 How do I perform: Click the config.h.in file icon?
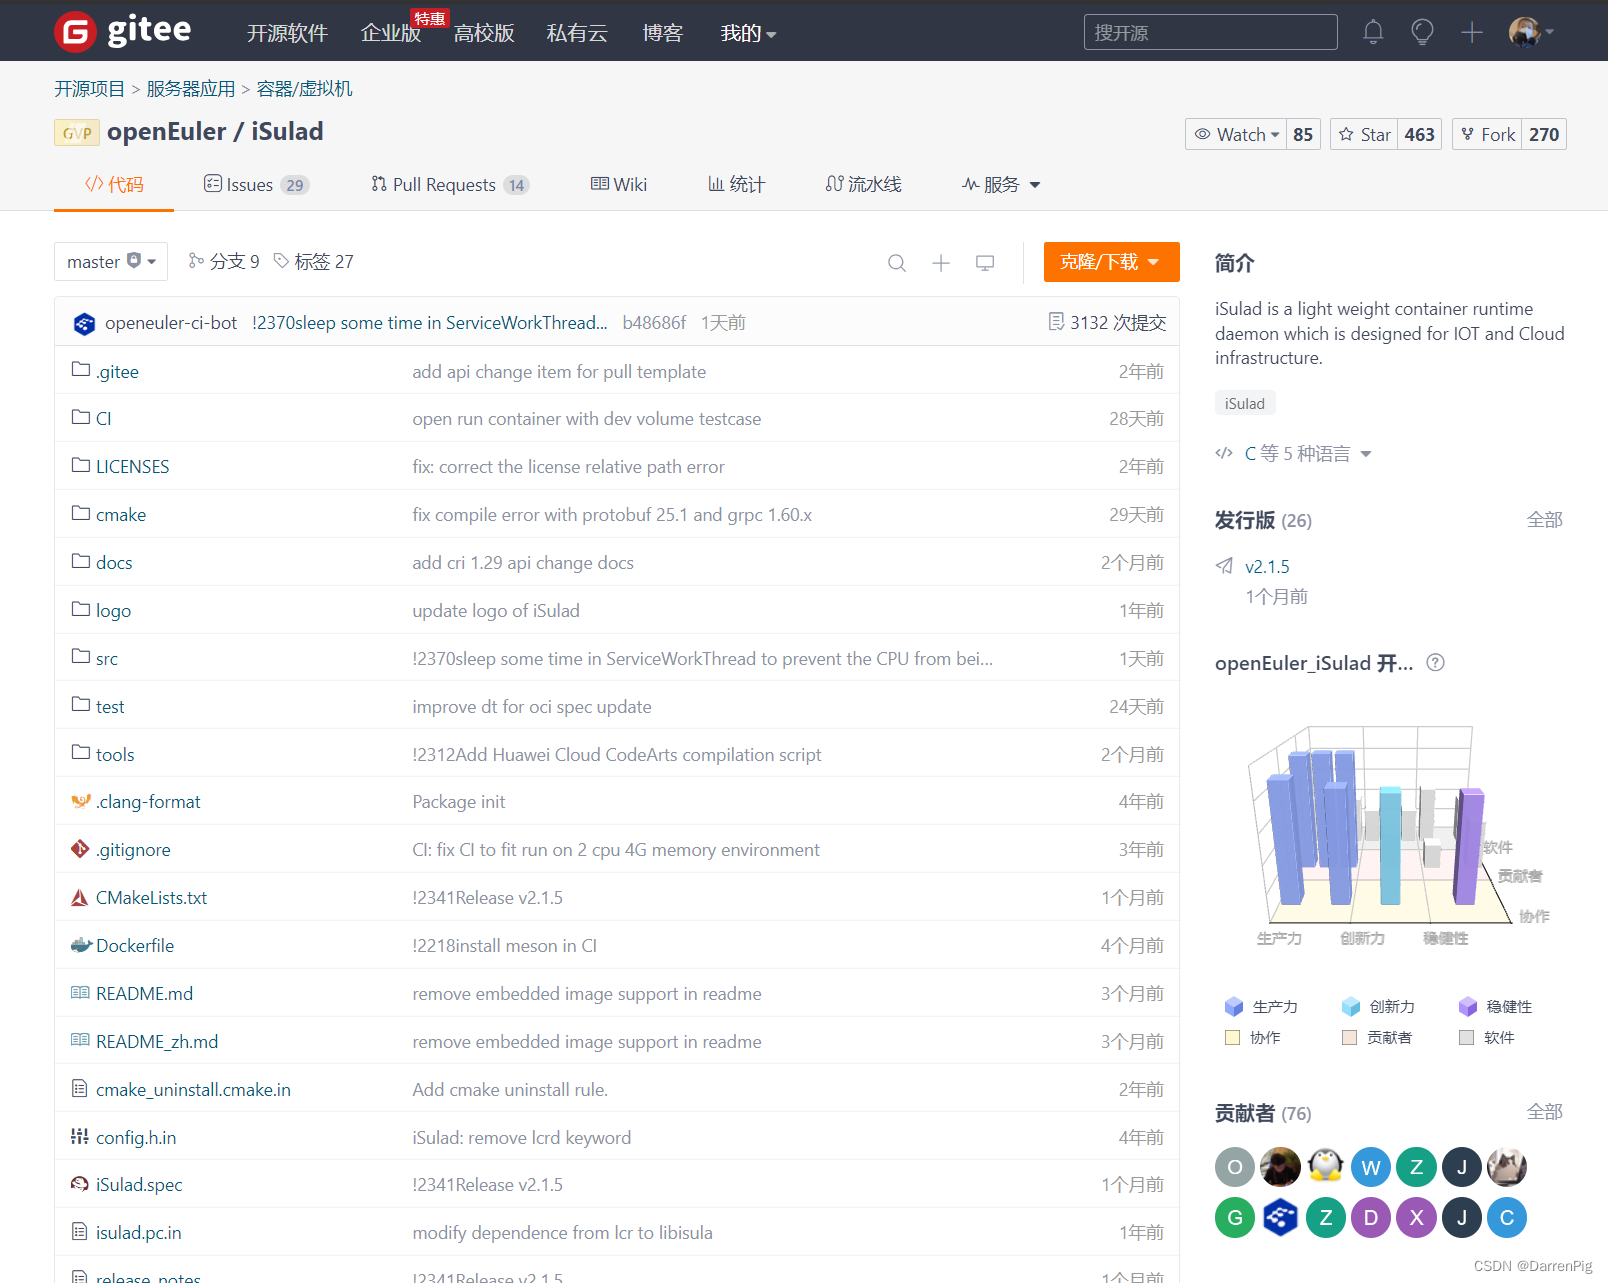pyautogui.click(x=80, y=1136)
